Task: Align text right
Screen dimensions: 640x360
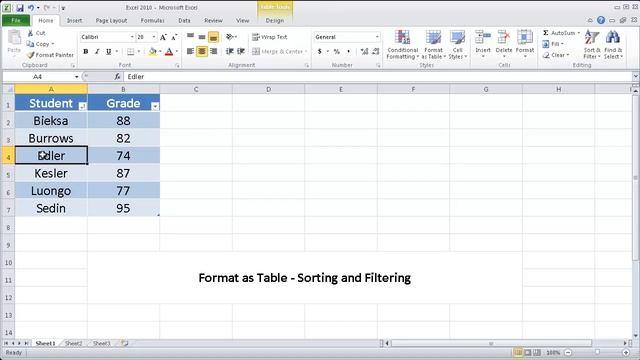Action: coord(213,51)
